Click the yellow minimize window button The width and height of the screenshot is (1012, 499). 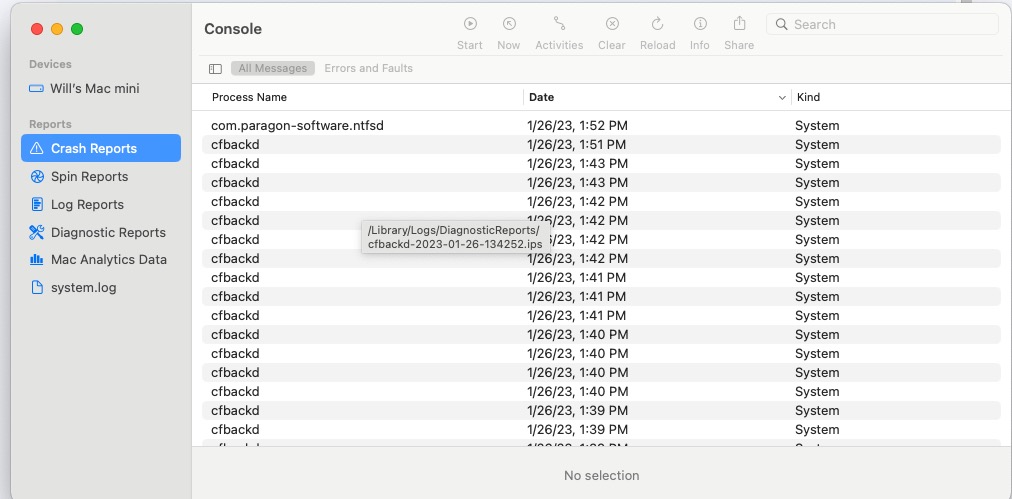tap(57, 29)
